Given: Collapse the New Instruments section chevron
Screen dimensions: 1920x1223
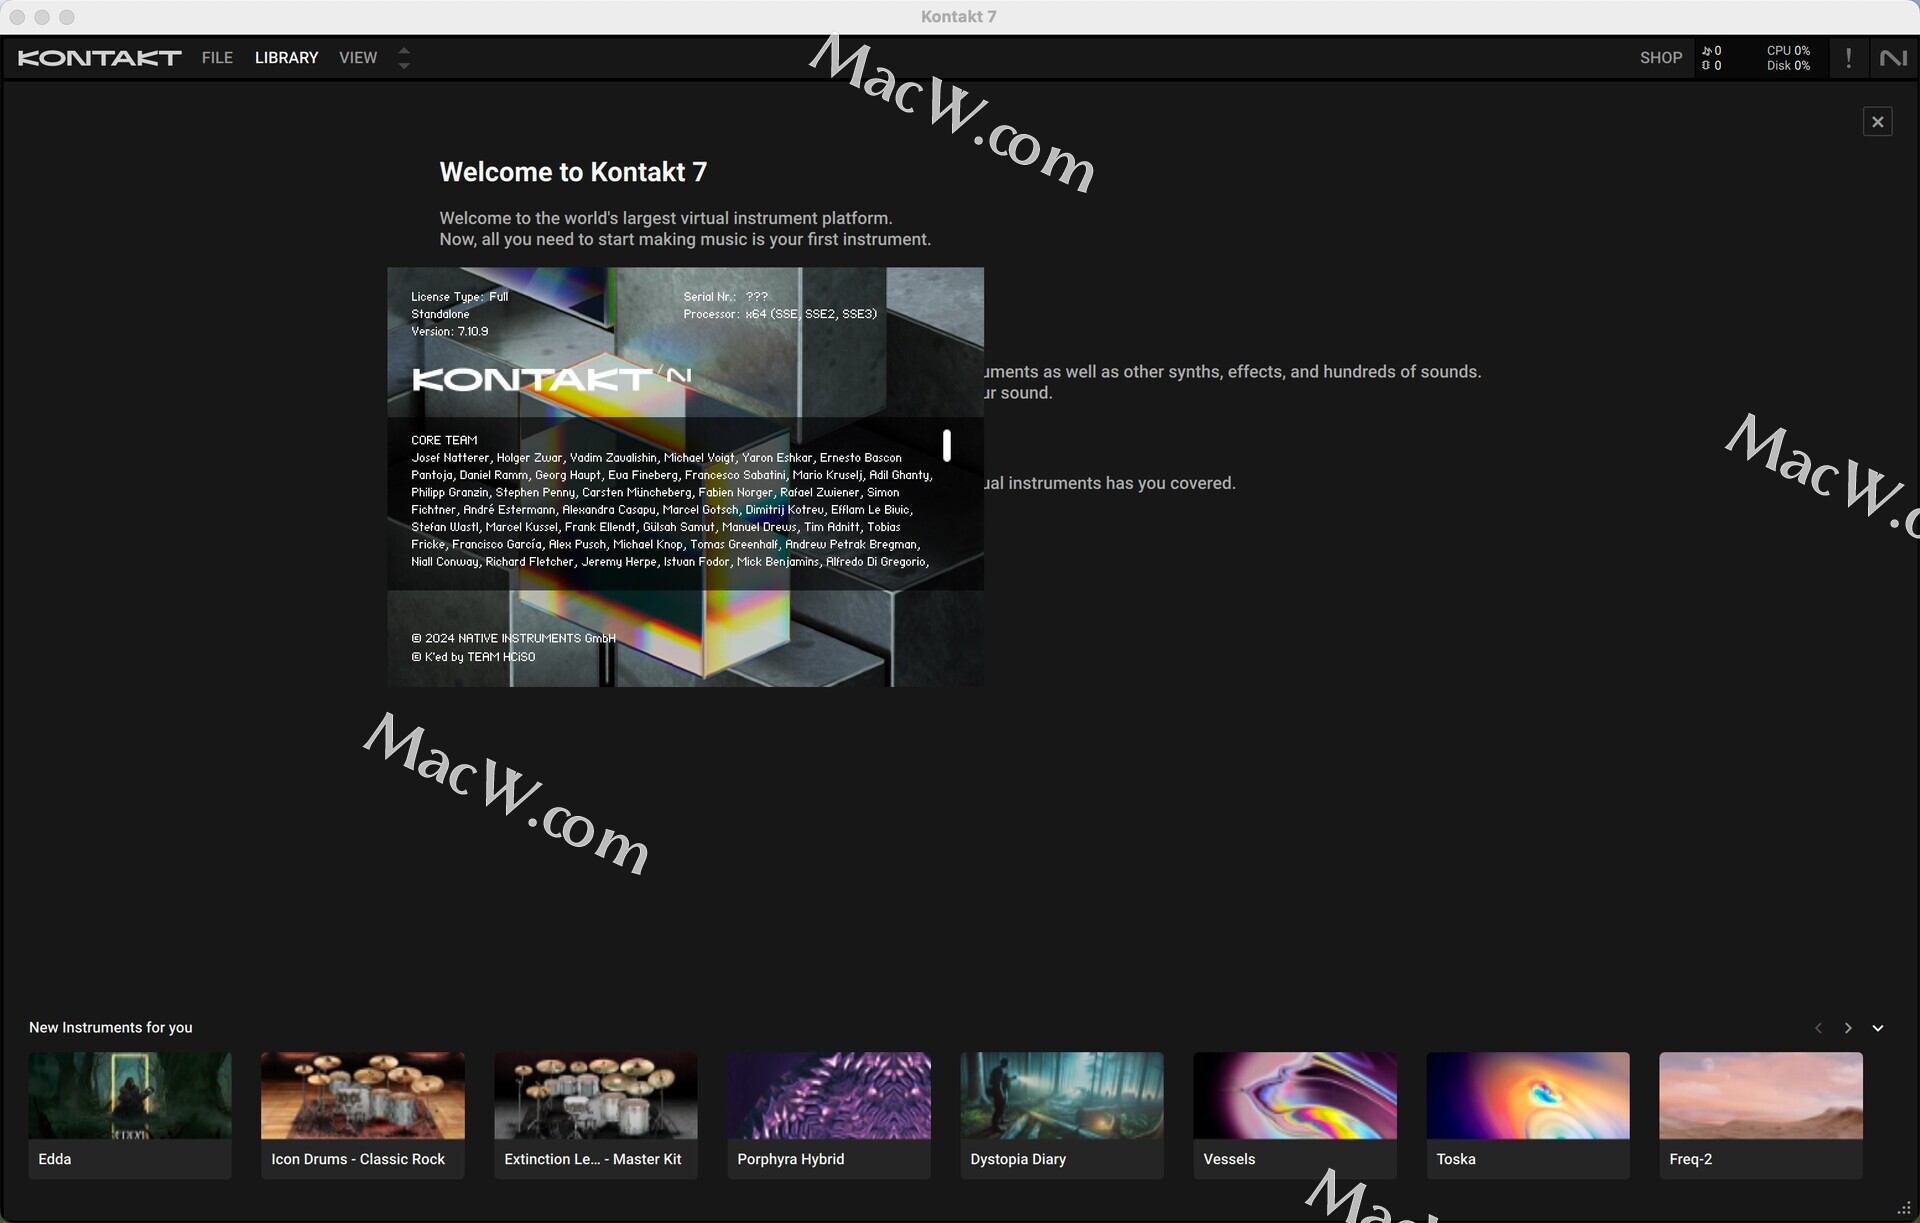Looking at the screenshot, I should [x=1878, y=1028].
